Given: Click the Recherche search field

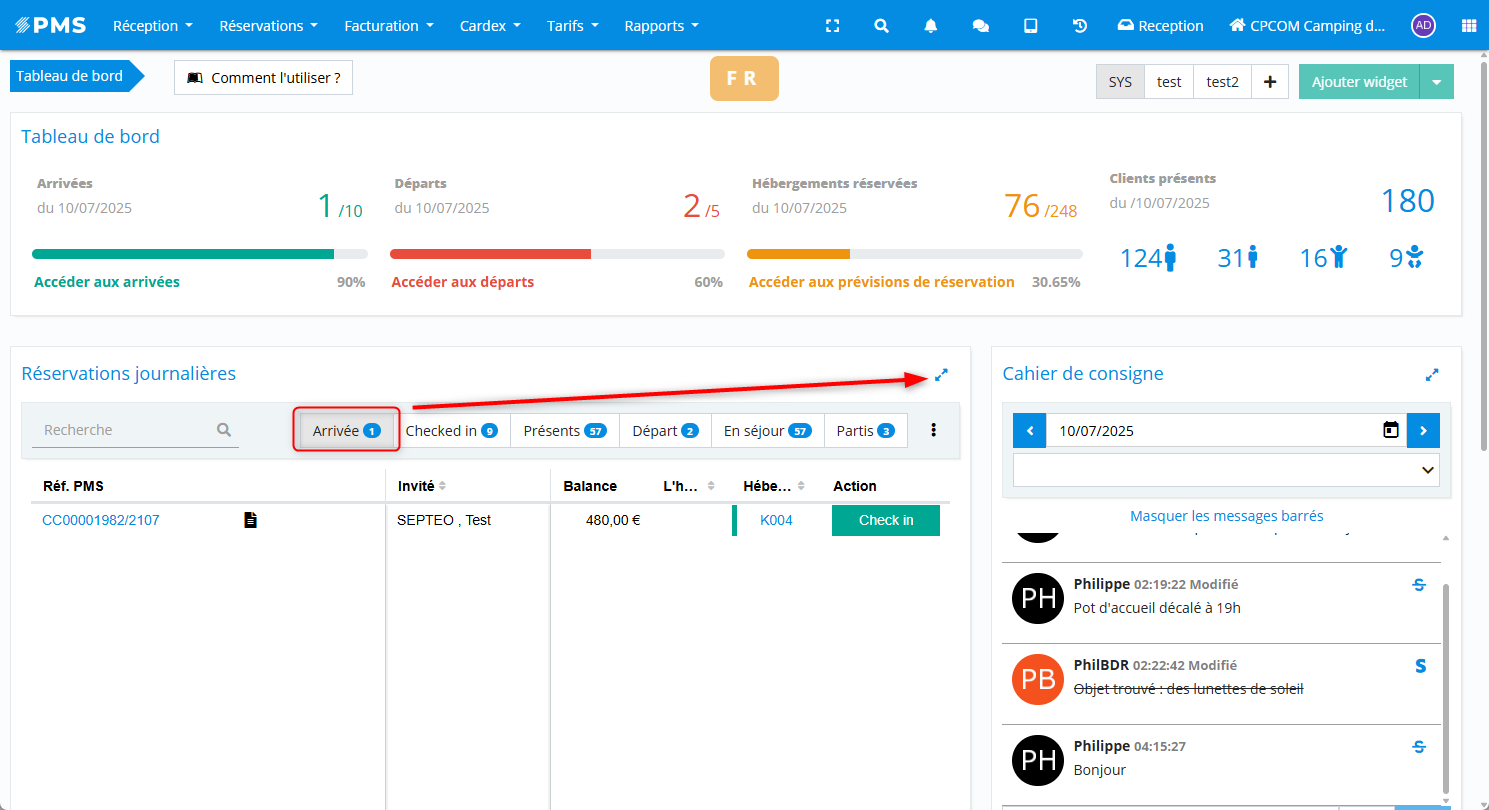Looking at the screenshot, I should tap(125, 430).
